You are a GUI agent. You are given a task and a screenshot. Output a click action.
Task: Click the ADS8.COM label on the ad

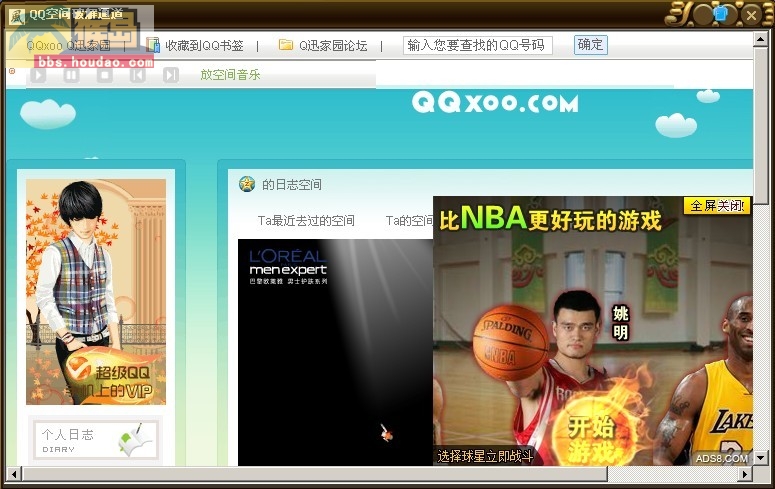pyautogui.click(x=722, y=458)
